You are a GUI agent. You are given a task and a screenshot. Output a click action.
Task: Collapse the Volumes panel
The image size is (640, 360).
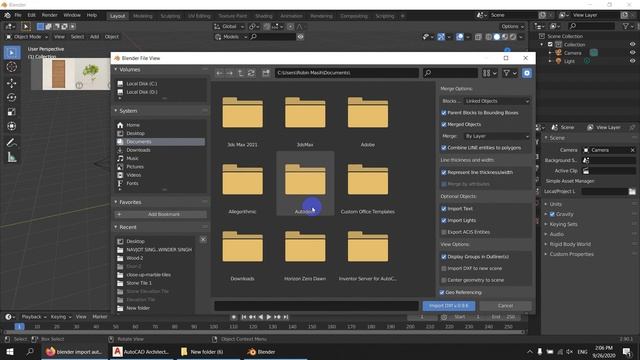116,70
